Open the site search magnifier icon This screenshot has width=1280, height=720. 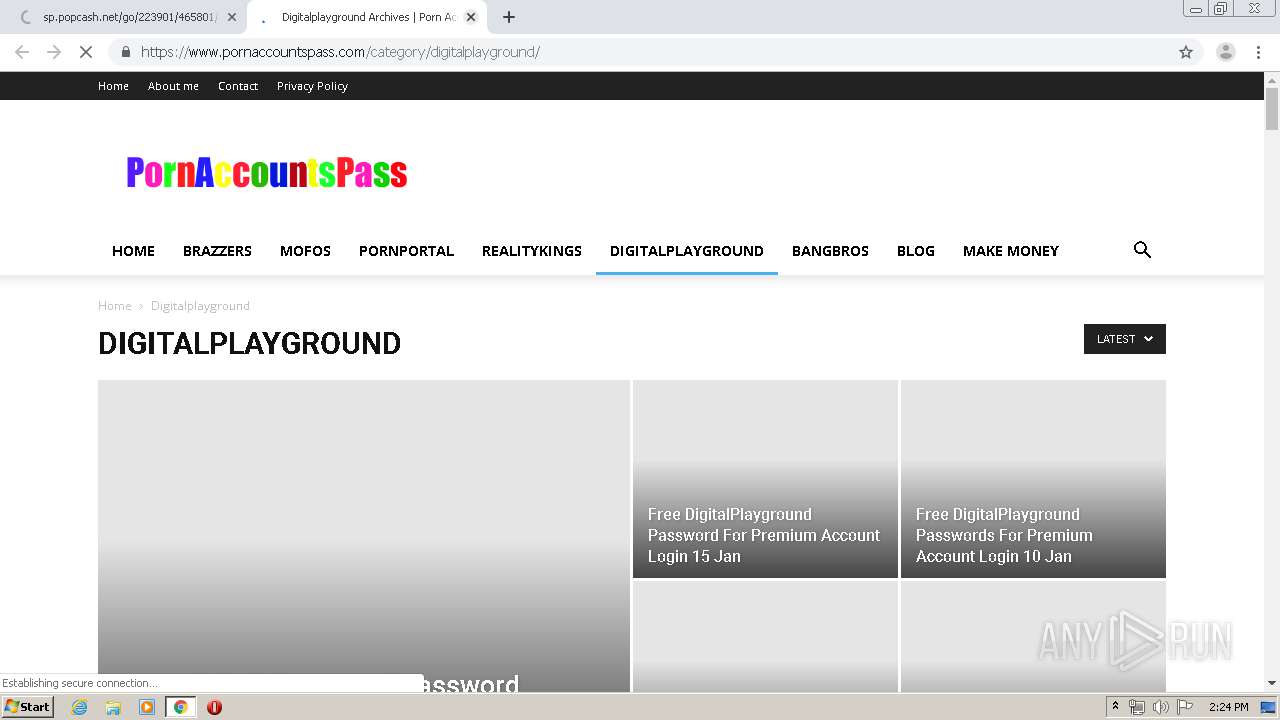(x=1142, y=250)
